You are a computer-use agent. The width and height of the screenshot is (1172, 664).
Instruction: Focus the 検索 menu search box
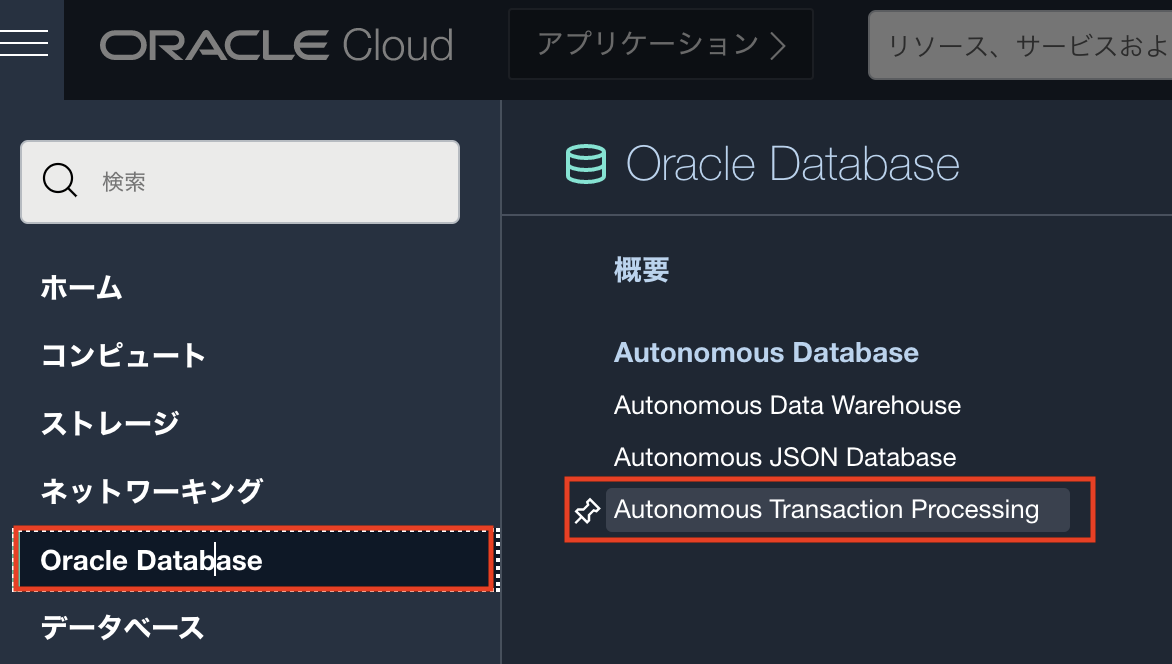pos(260,182)
